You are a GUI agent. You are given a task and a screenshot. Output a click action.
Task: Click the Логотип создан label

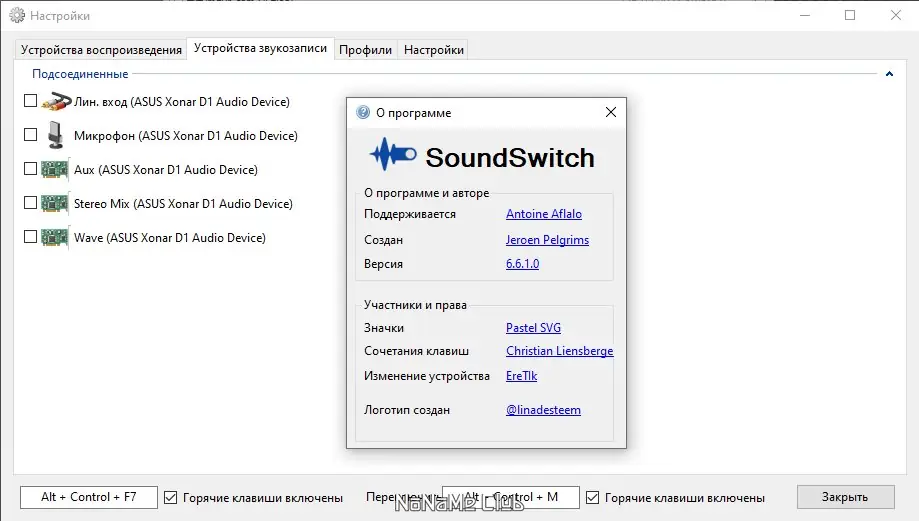(x=407, y=410)
